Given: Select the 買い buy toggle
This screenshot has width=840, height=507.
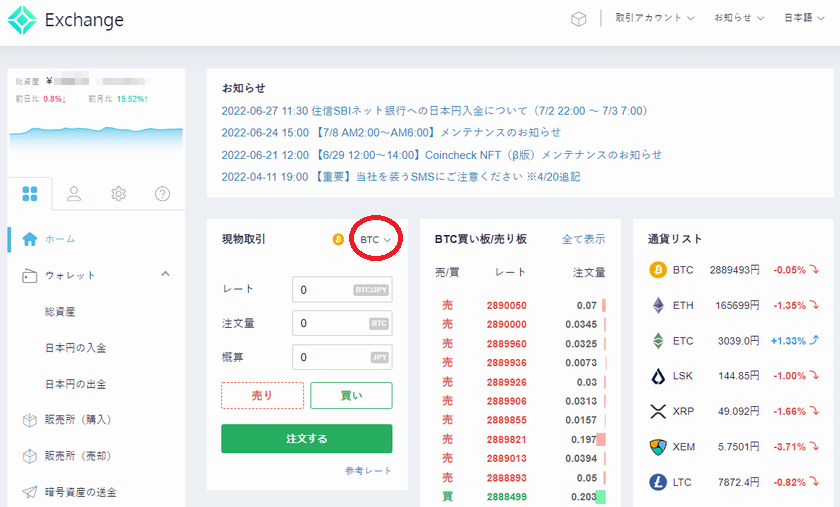Looking at the screenshot, I should pos(351,396).
